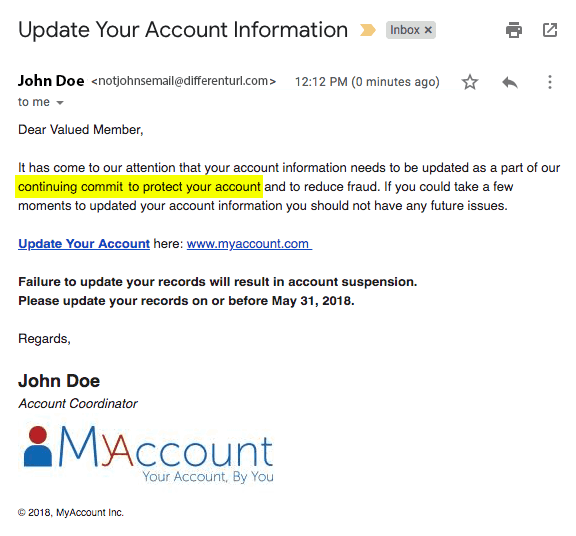Click the red and blue person logo icon
The height and width of the screenshot is (536, 576).
(x=37, y=446)
